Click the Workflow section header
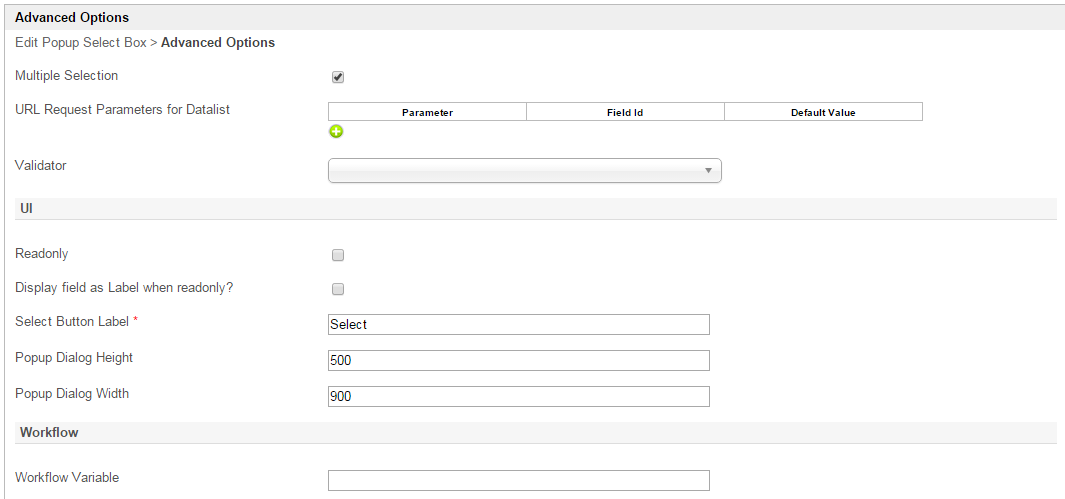This screenshot has height=499, width=1065. coord(49,433)
